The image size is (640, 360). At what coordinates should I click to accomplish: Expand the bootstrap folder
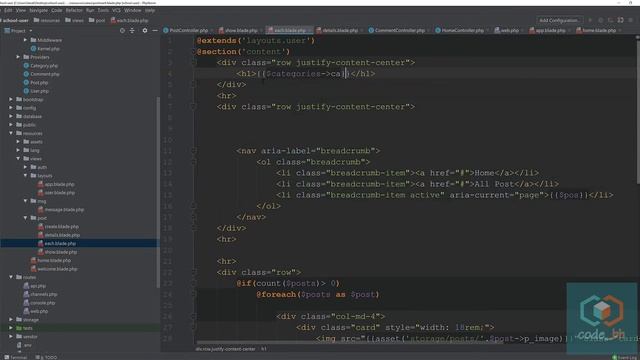11,99
